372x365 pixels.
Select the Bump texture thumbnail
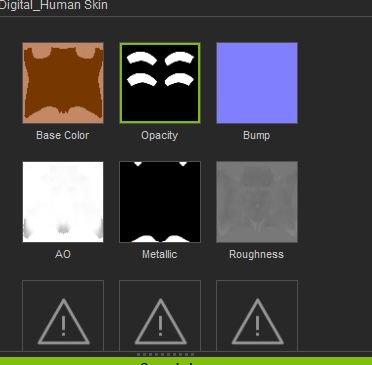pyautogui.click(x=257, y=83)
